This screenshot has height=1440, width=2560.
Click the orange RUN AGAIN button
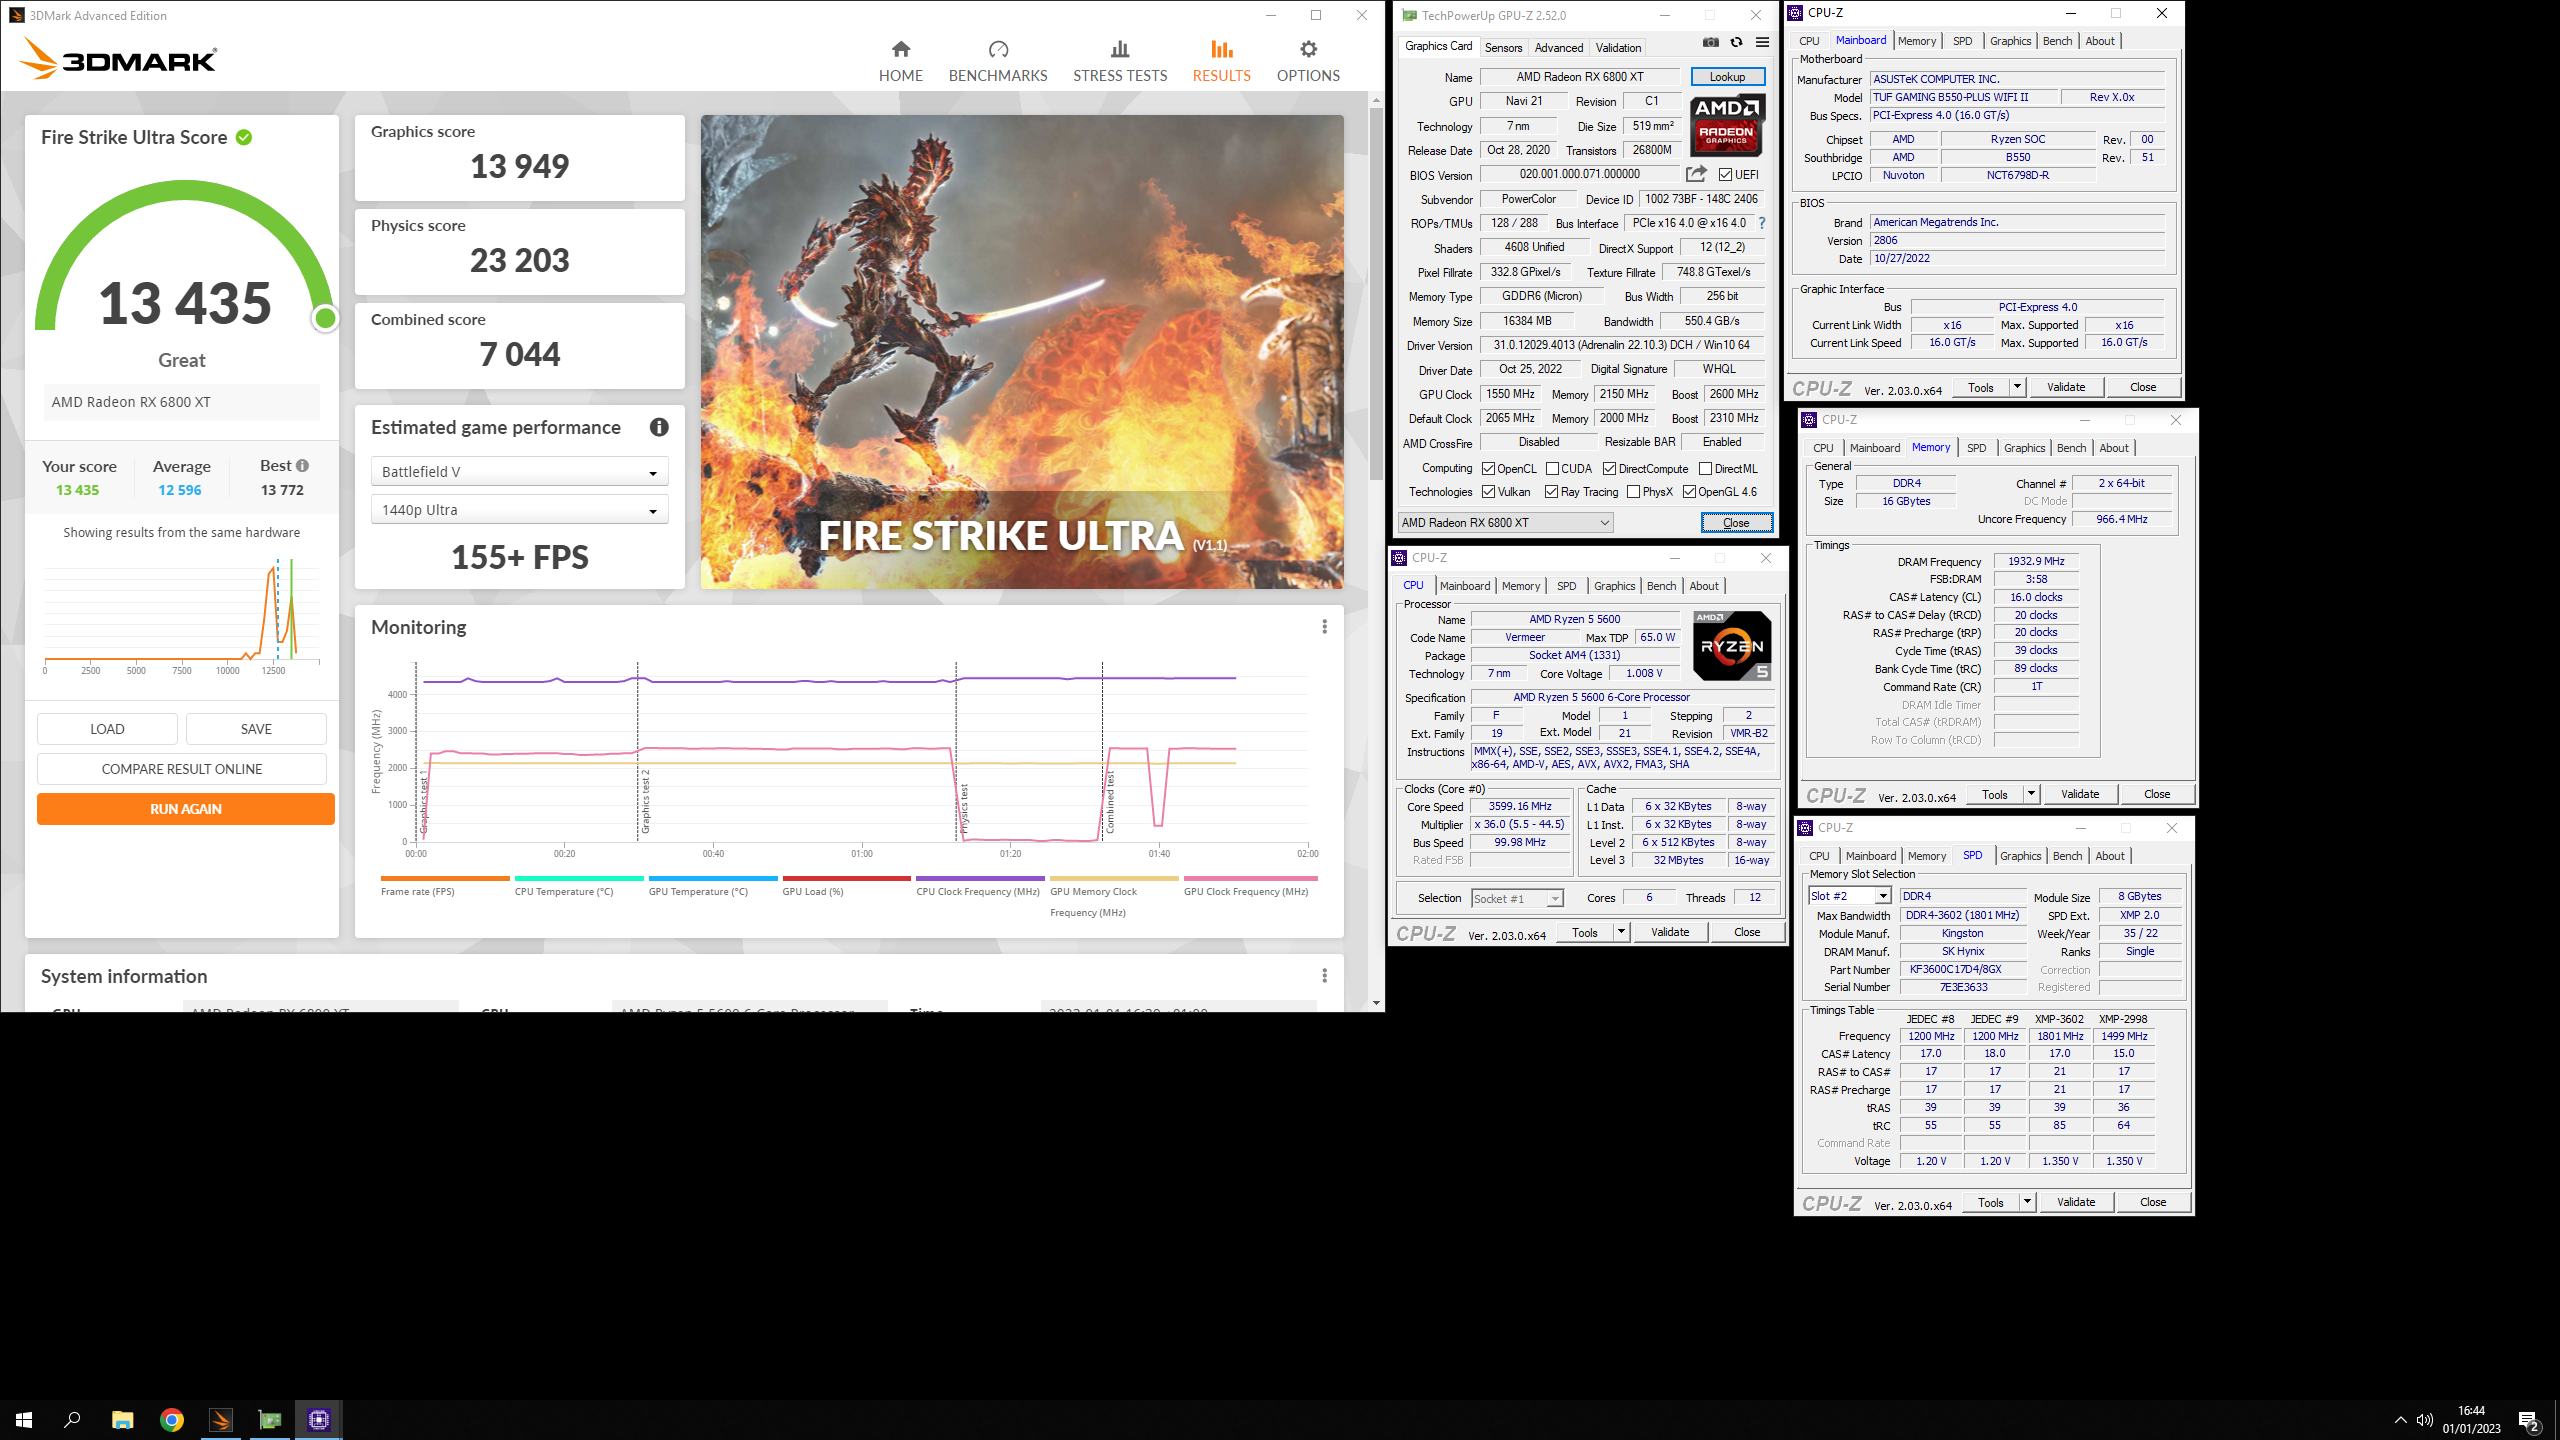186,809
